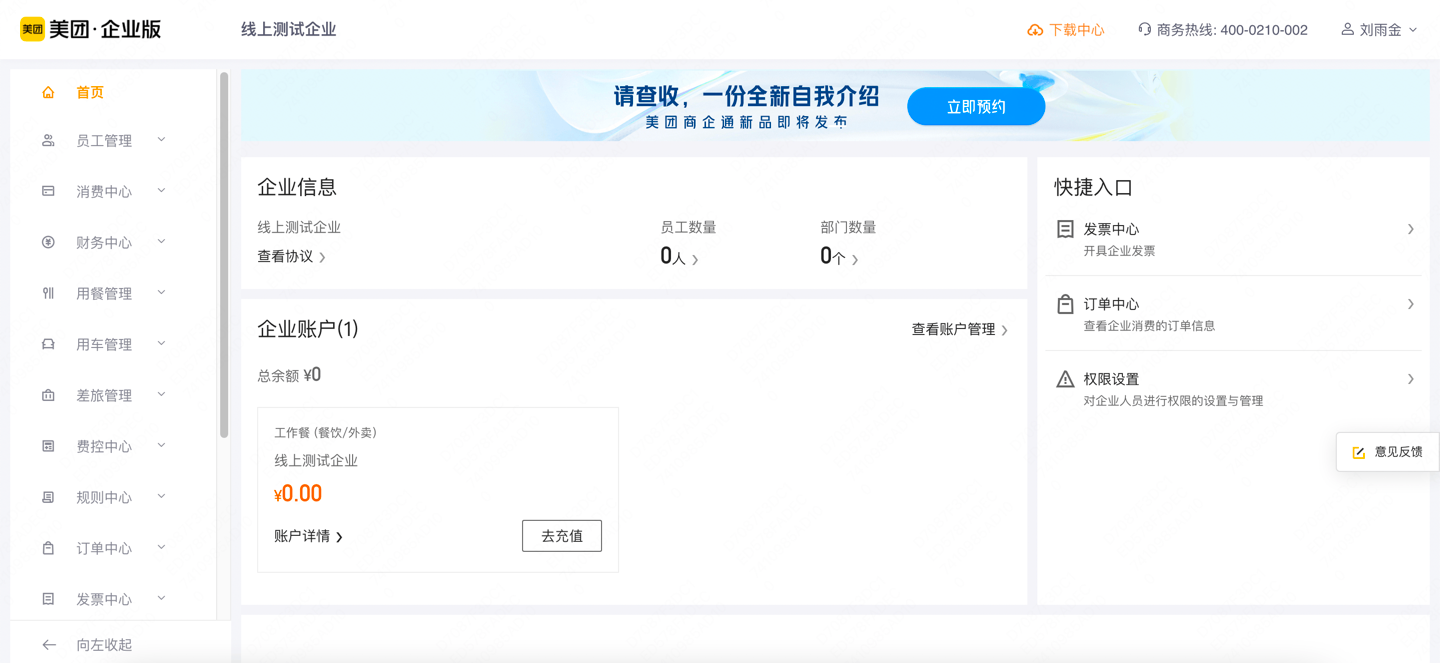This screenshot has width=1440, height=663.
Task: Click the Meituan yellow logo icon
Action: (32, 29)
